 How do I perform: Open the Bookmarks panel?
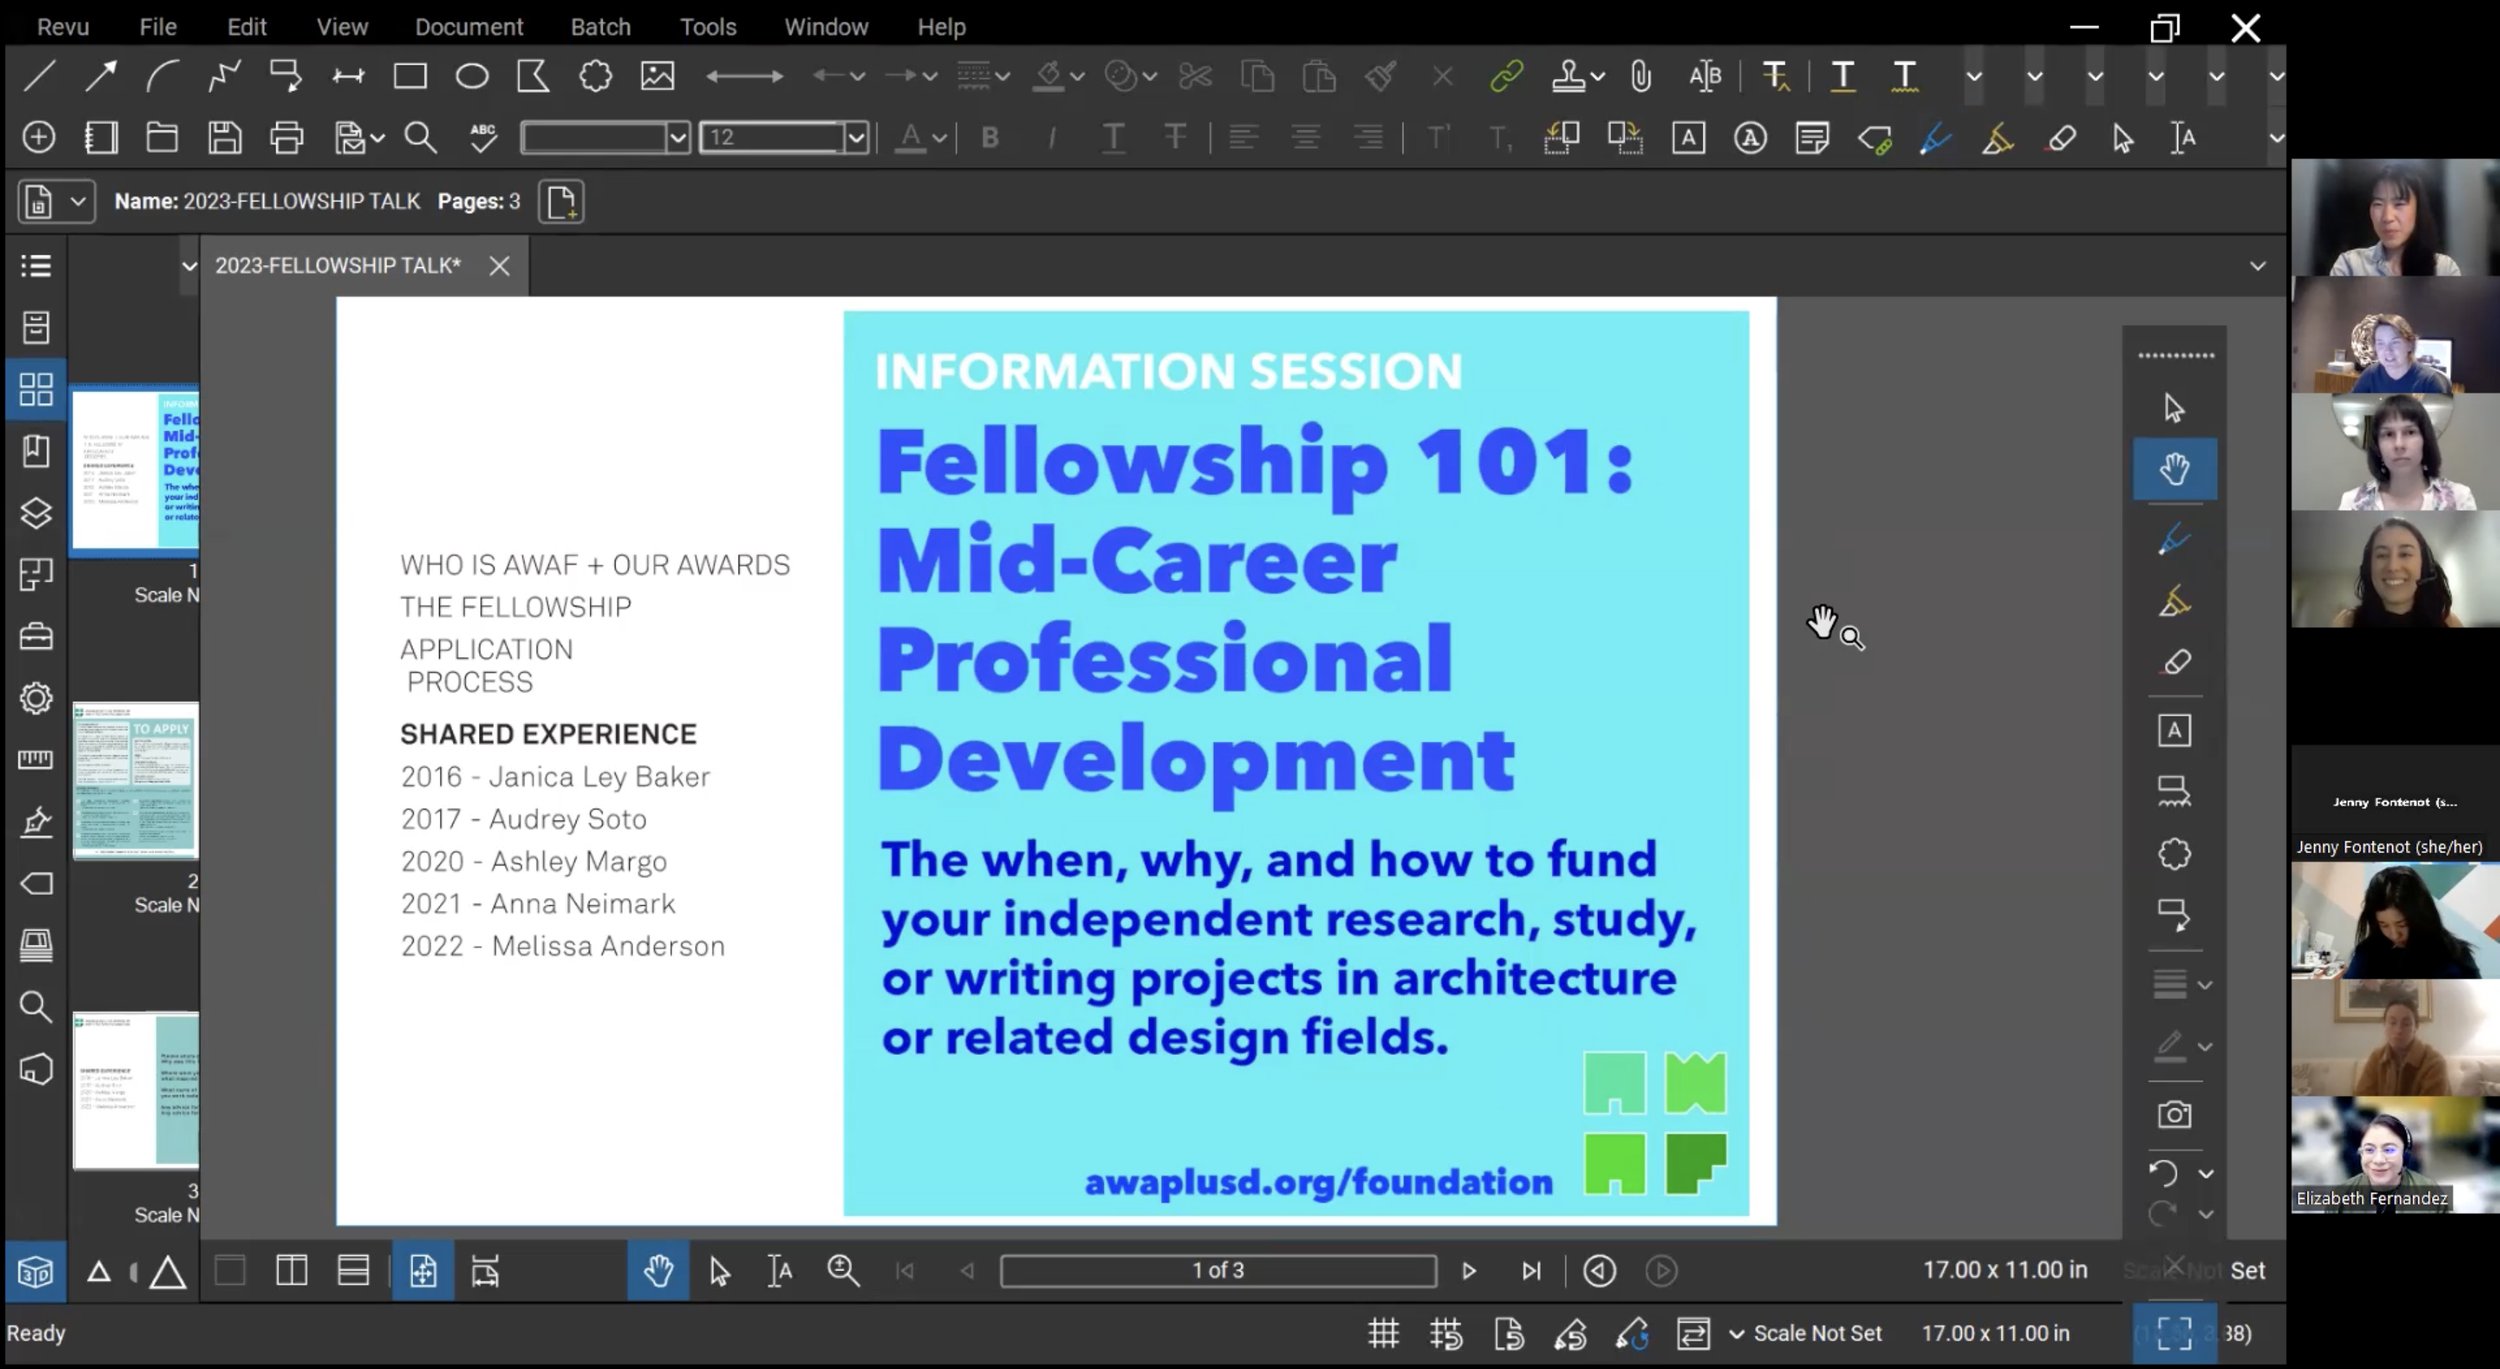(36, 451)
